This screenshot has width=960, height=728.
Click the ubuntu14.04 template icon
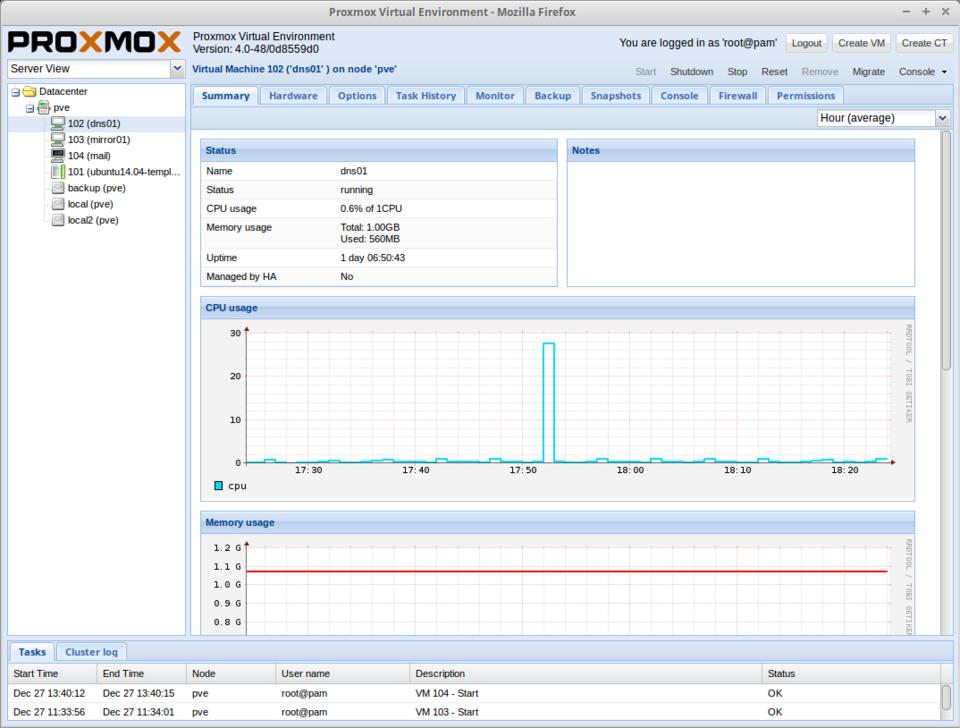point(58,172)
